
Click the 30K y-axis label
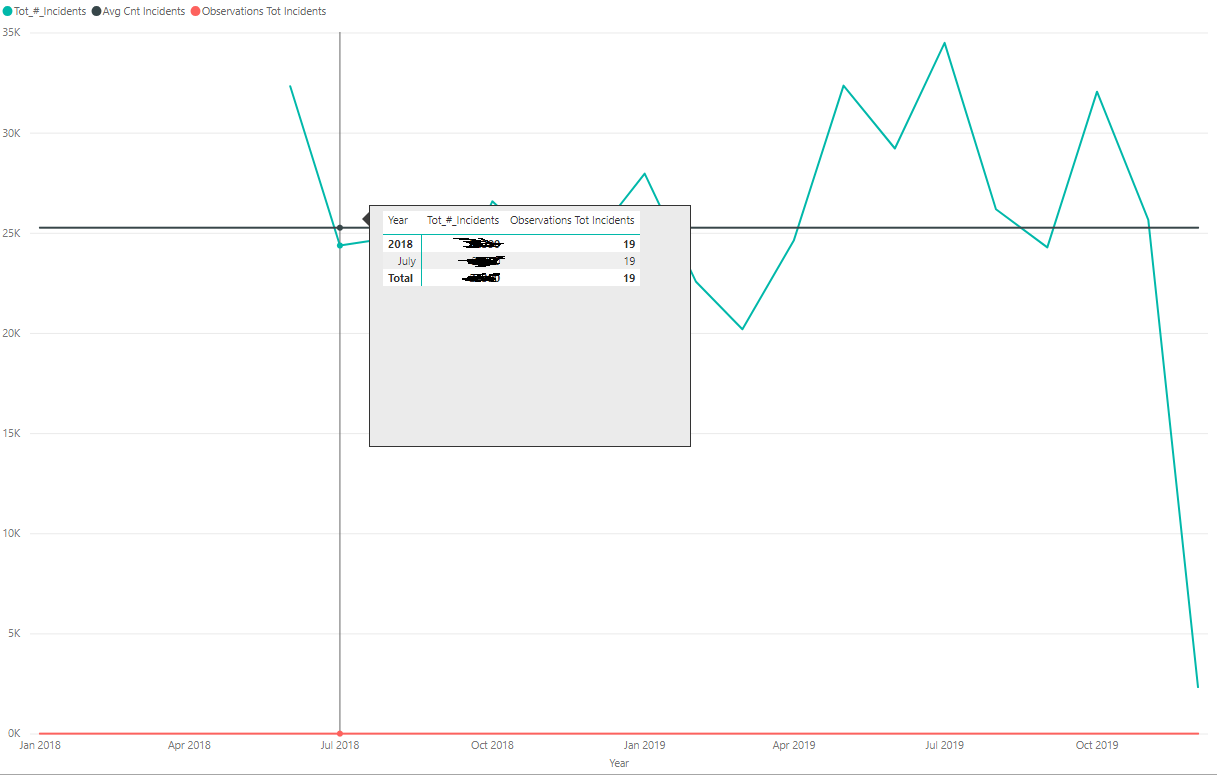click(12, 133)
